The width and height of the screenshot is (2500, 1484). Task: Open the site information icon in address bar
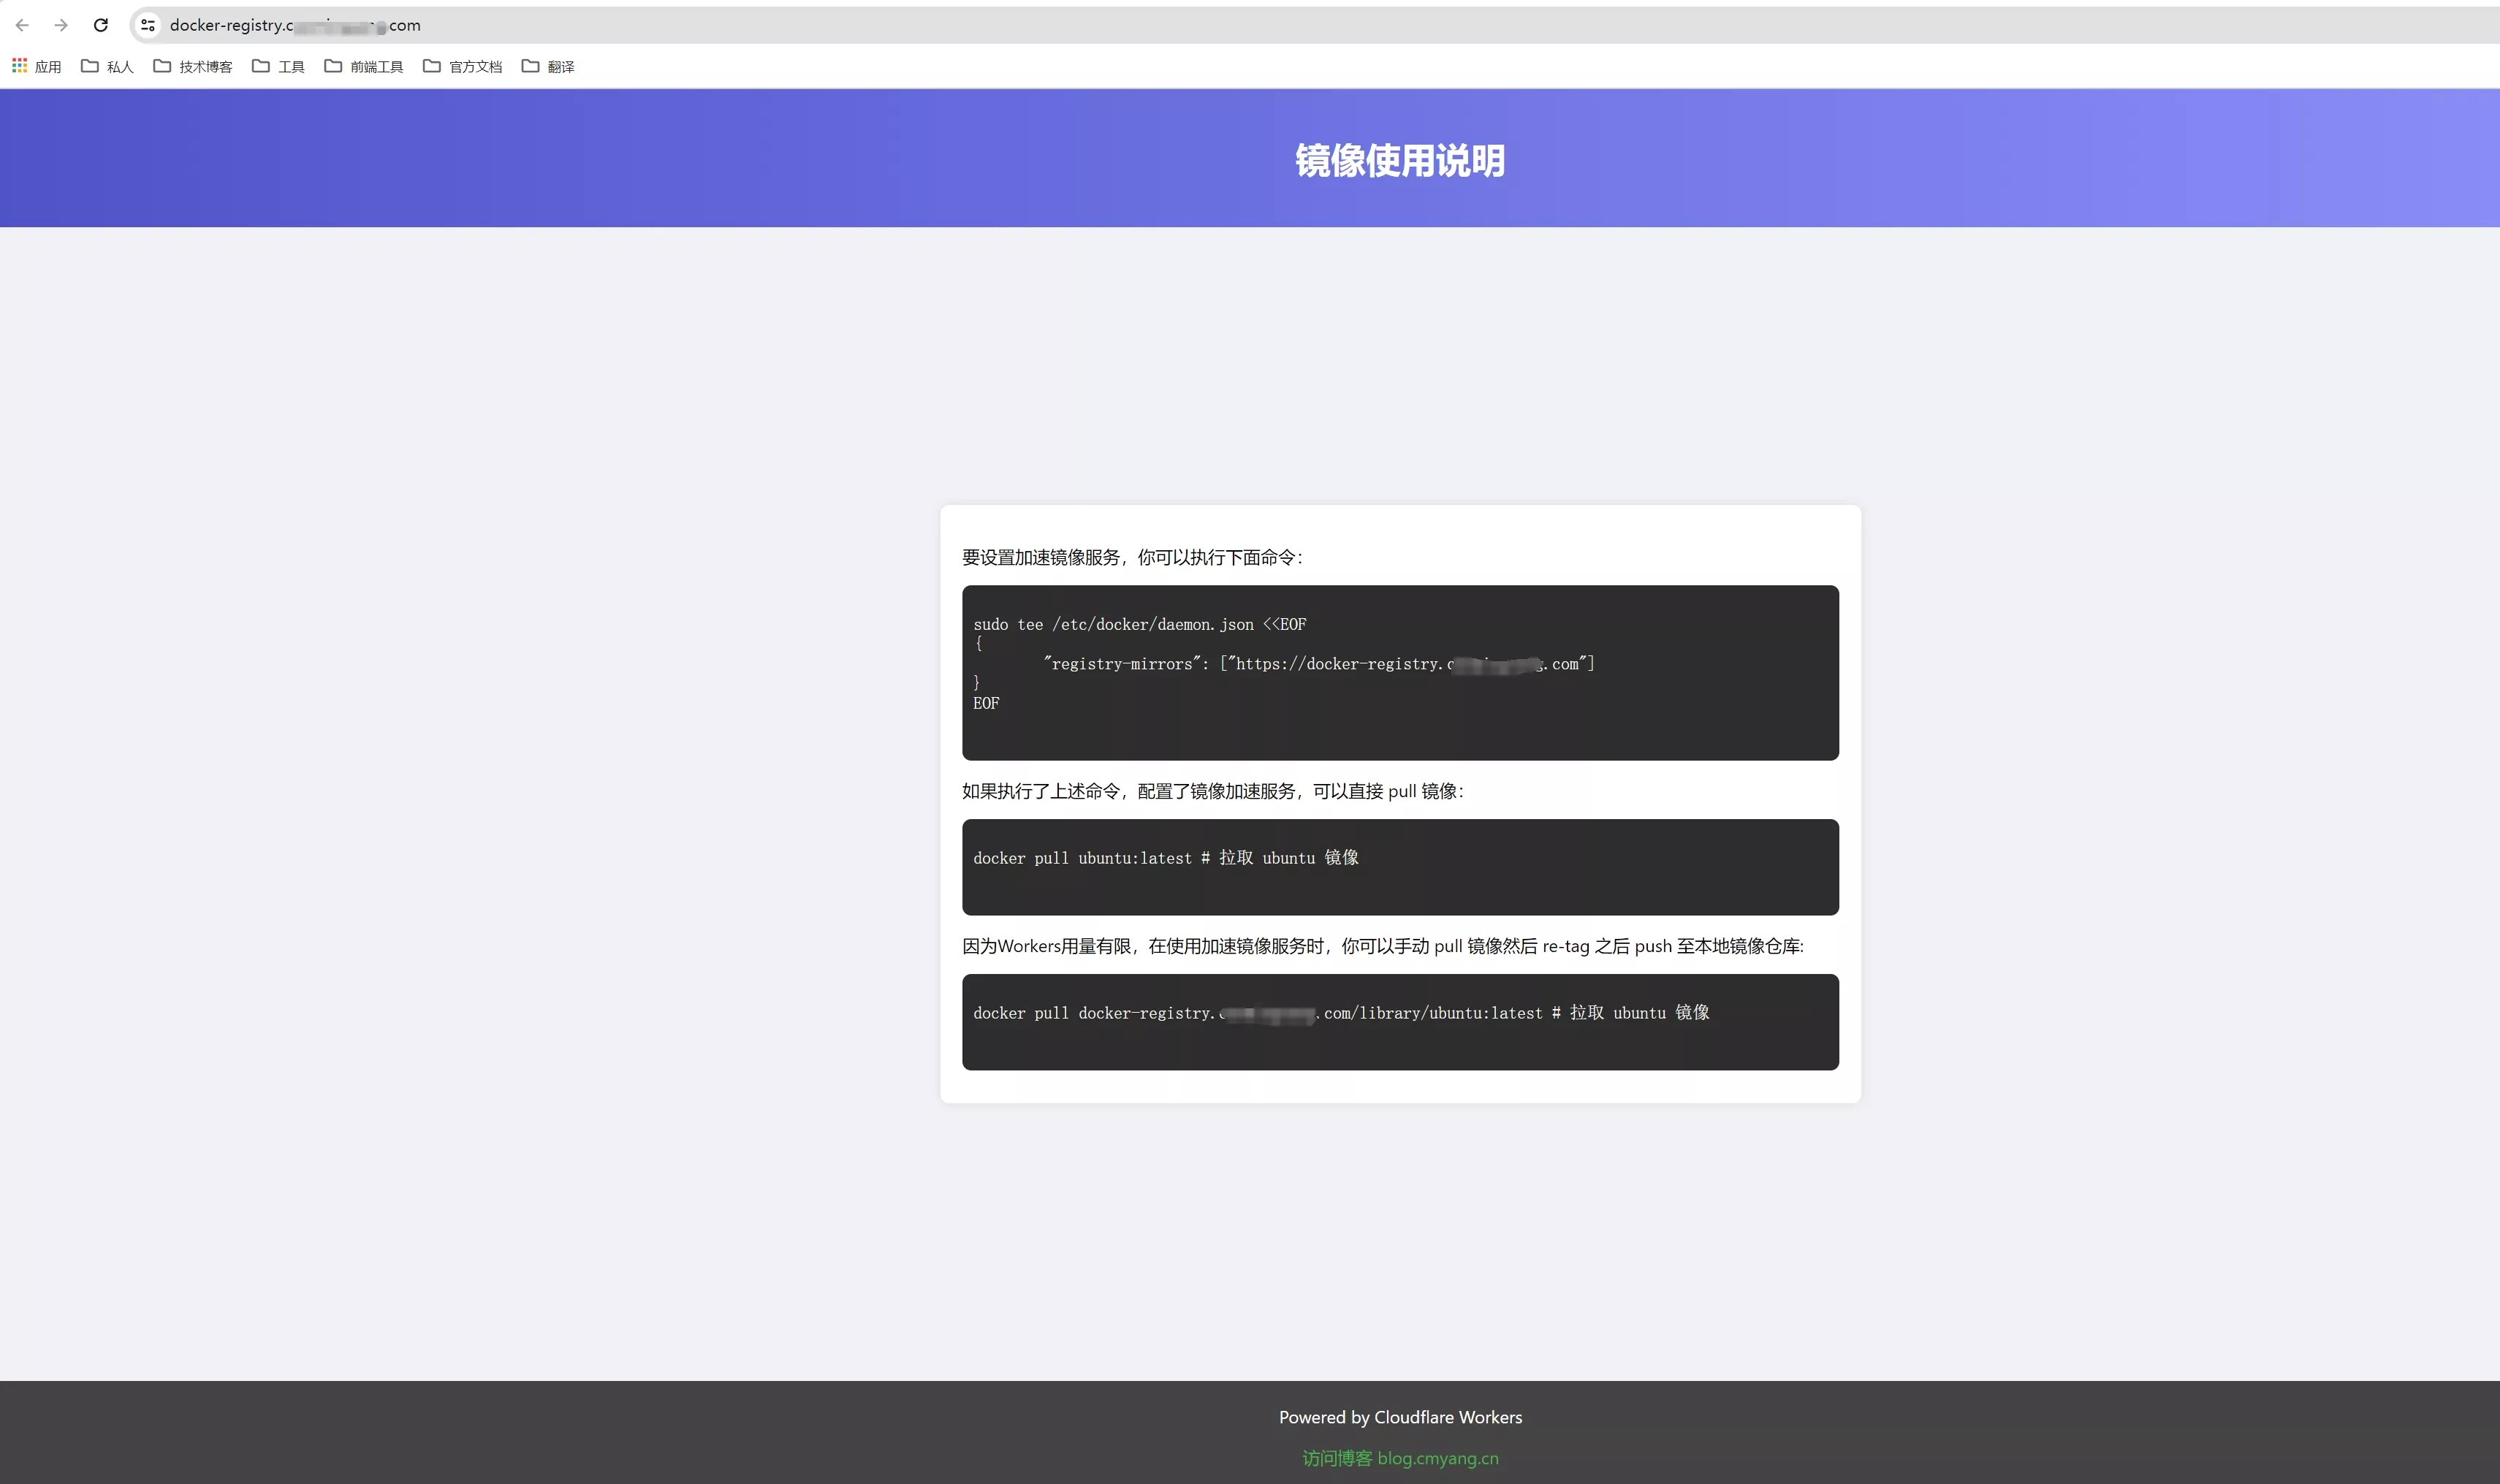(148, 25)
